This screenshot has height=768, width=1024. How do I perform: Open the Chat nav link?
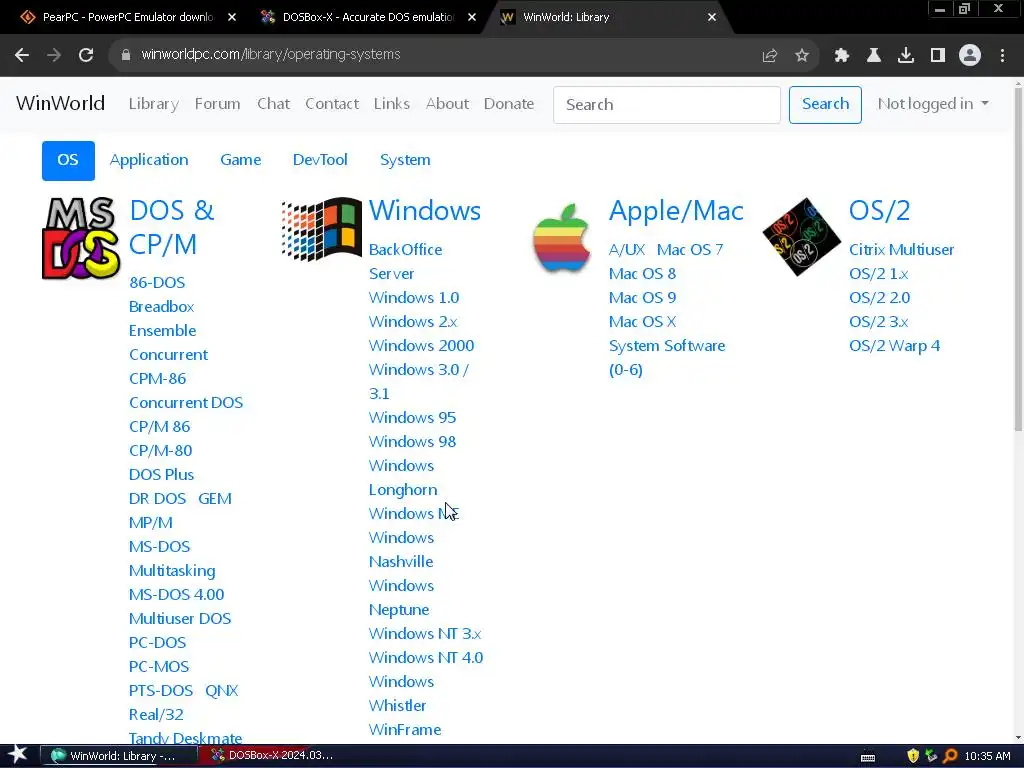273,104
